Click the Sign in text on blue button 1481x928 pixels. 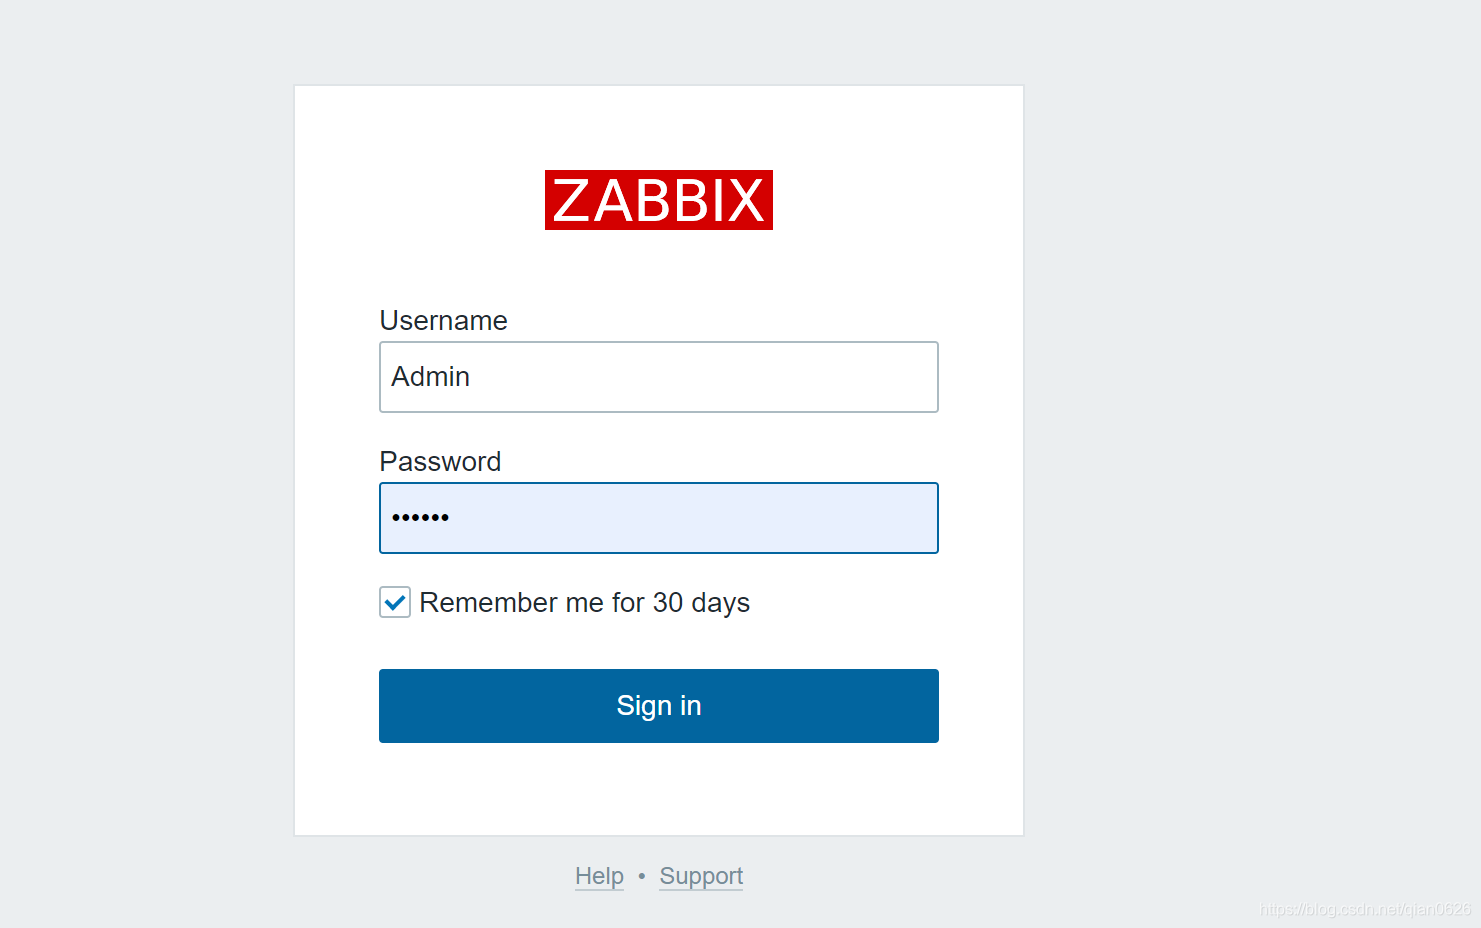tap(659, 706)
